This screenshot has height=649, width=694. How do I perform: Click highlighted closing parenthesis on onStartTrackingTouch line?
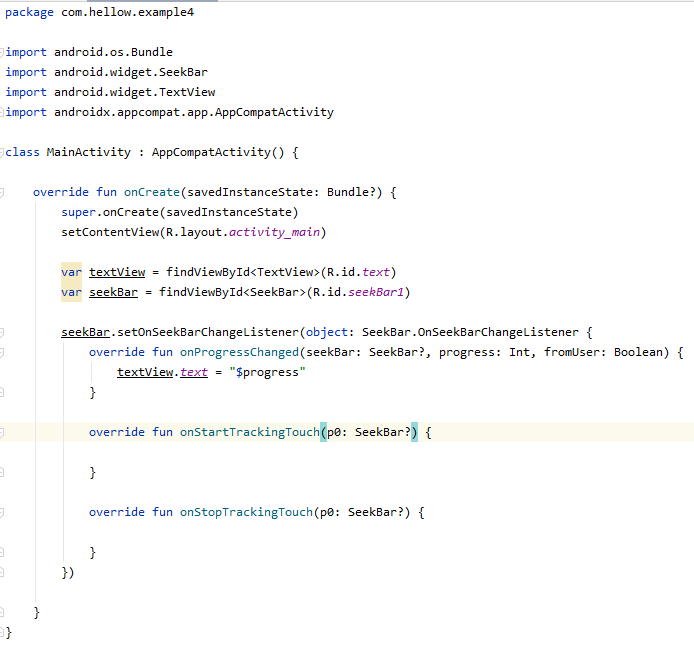tap(414, 432)
